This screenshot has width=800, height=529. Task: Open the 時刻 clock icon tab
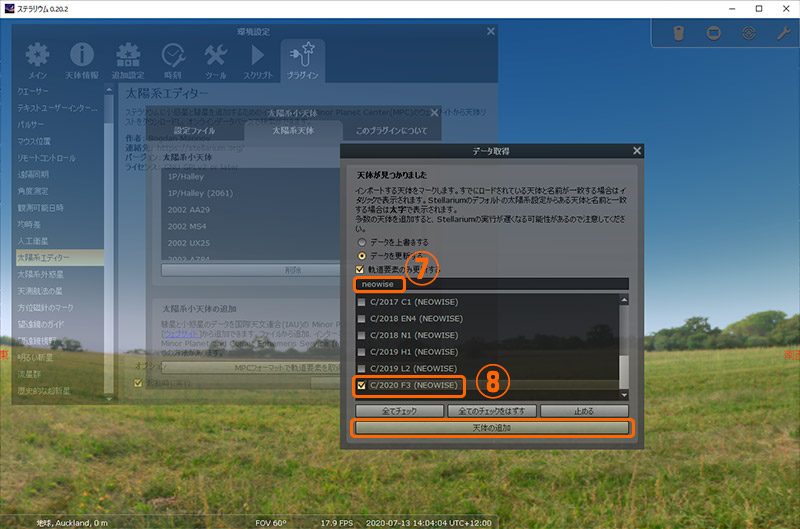point(173,61)
